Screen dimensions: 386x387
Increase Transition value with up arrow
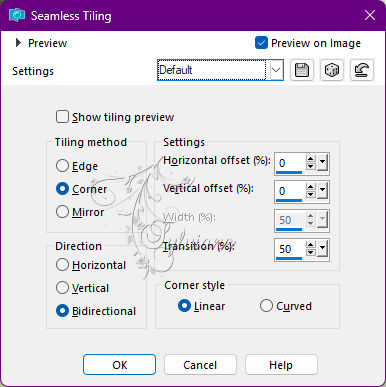(311, 245)
